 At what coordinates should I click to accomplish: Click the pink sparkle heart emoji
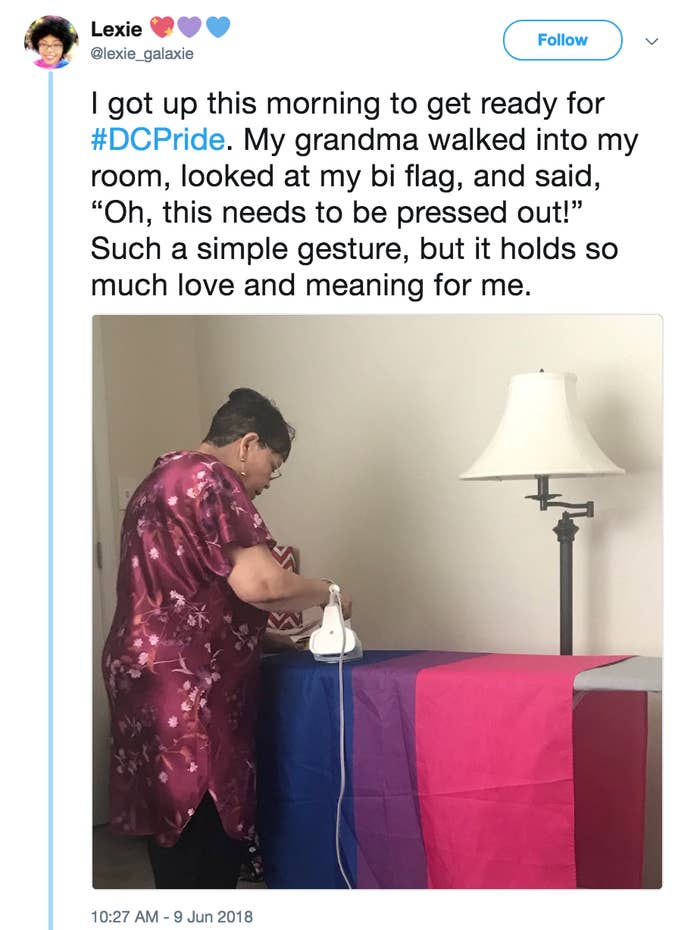160,27
